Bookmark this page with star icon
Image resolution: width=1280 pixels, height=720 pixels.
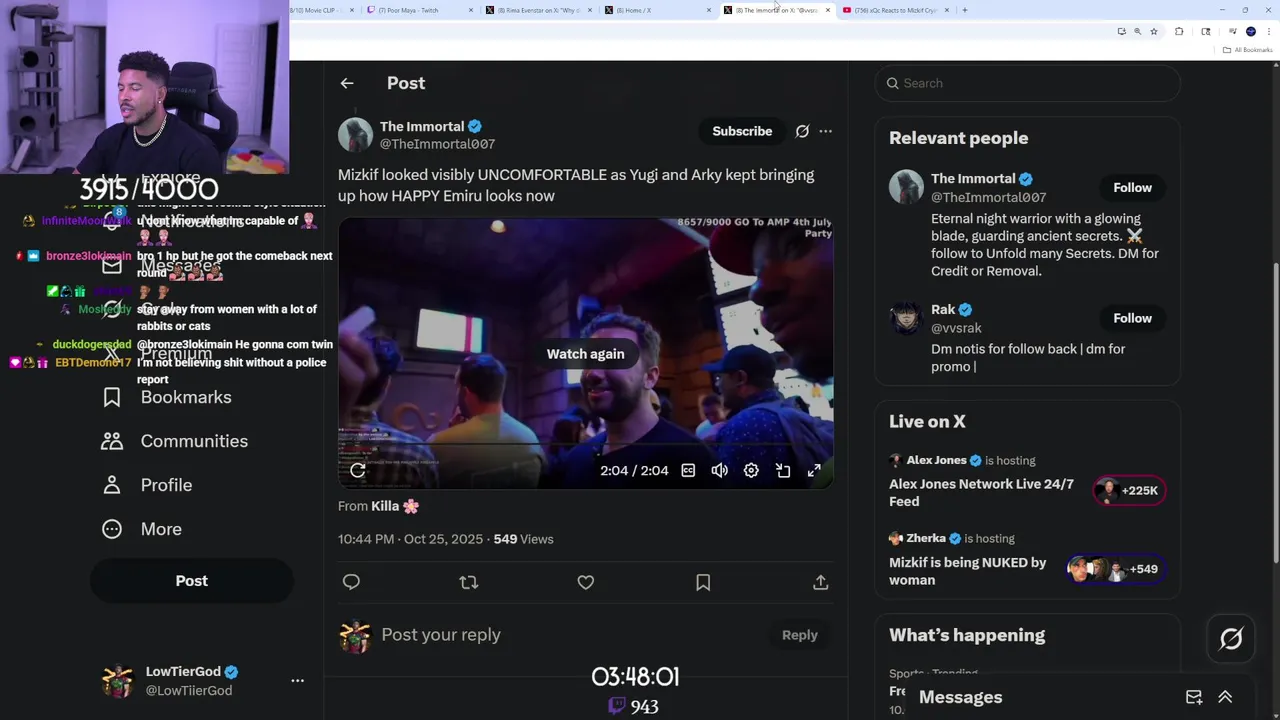click(1154, 31)
